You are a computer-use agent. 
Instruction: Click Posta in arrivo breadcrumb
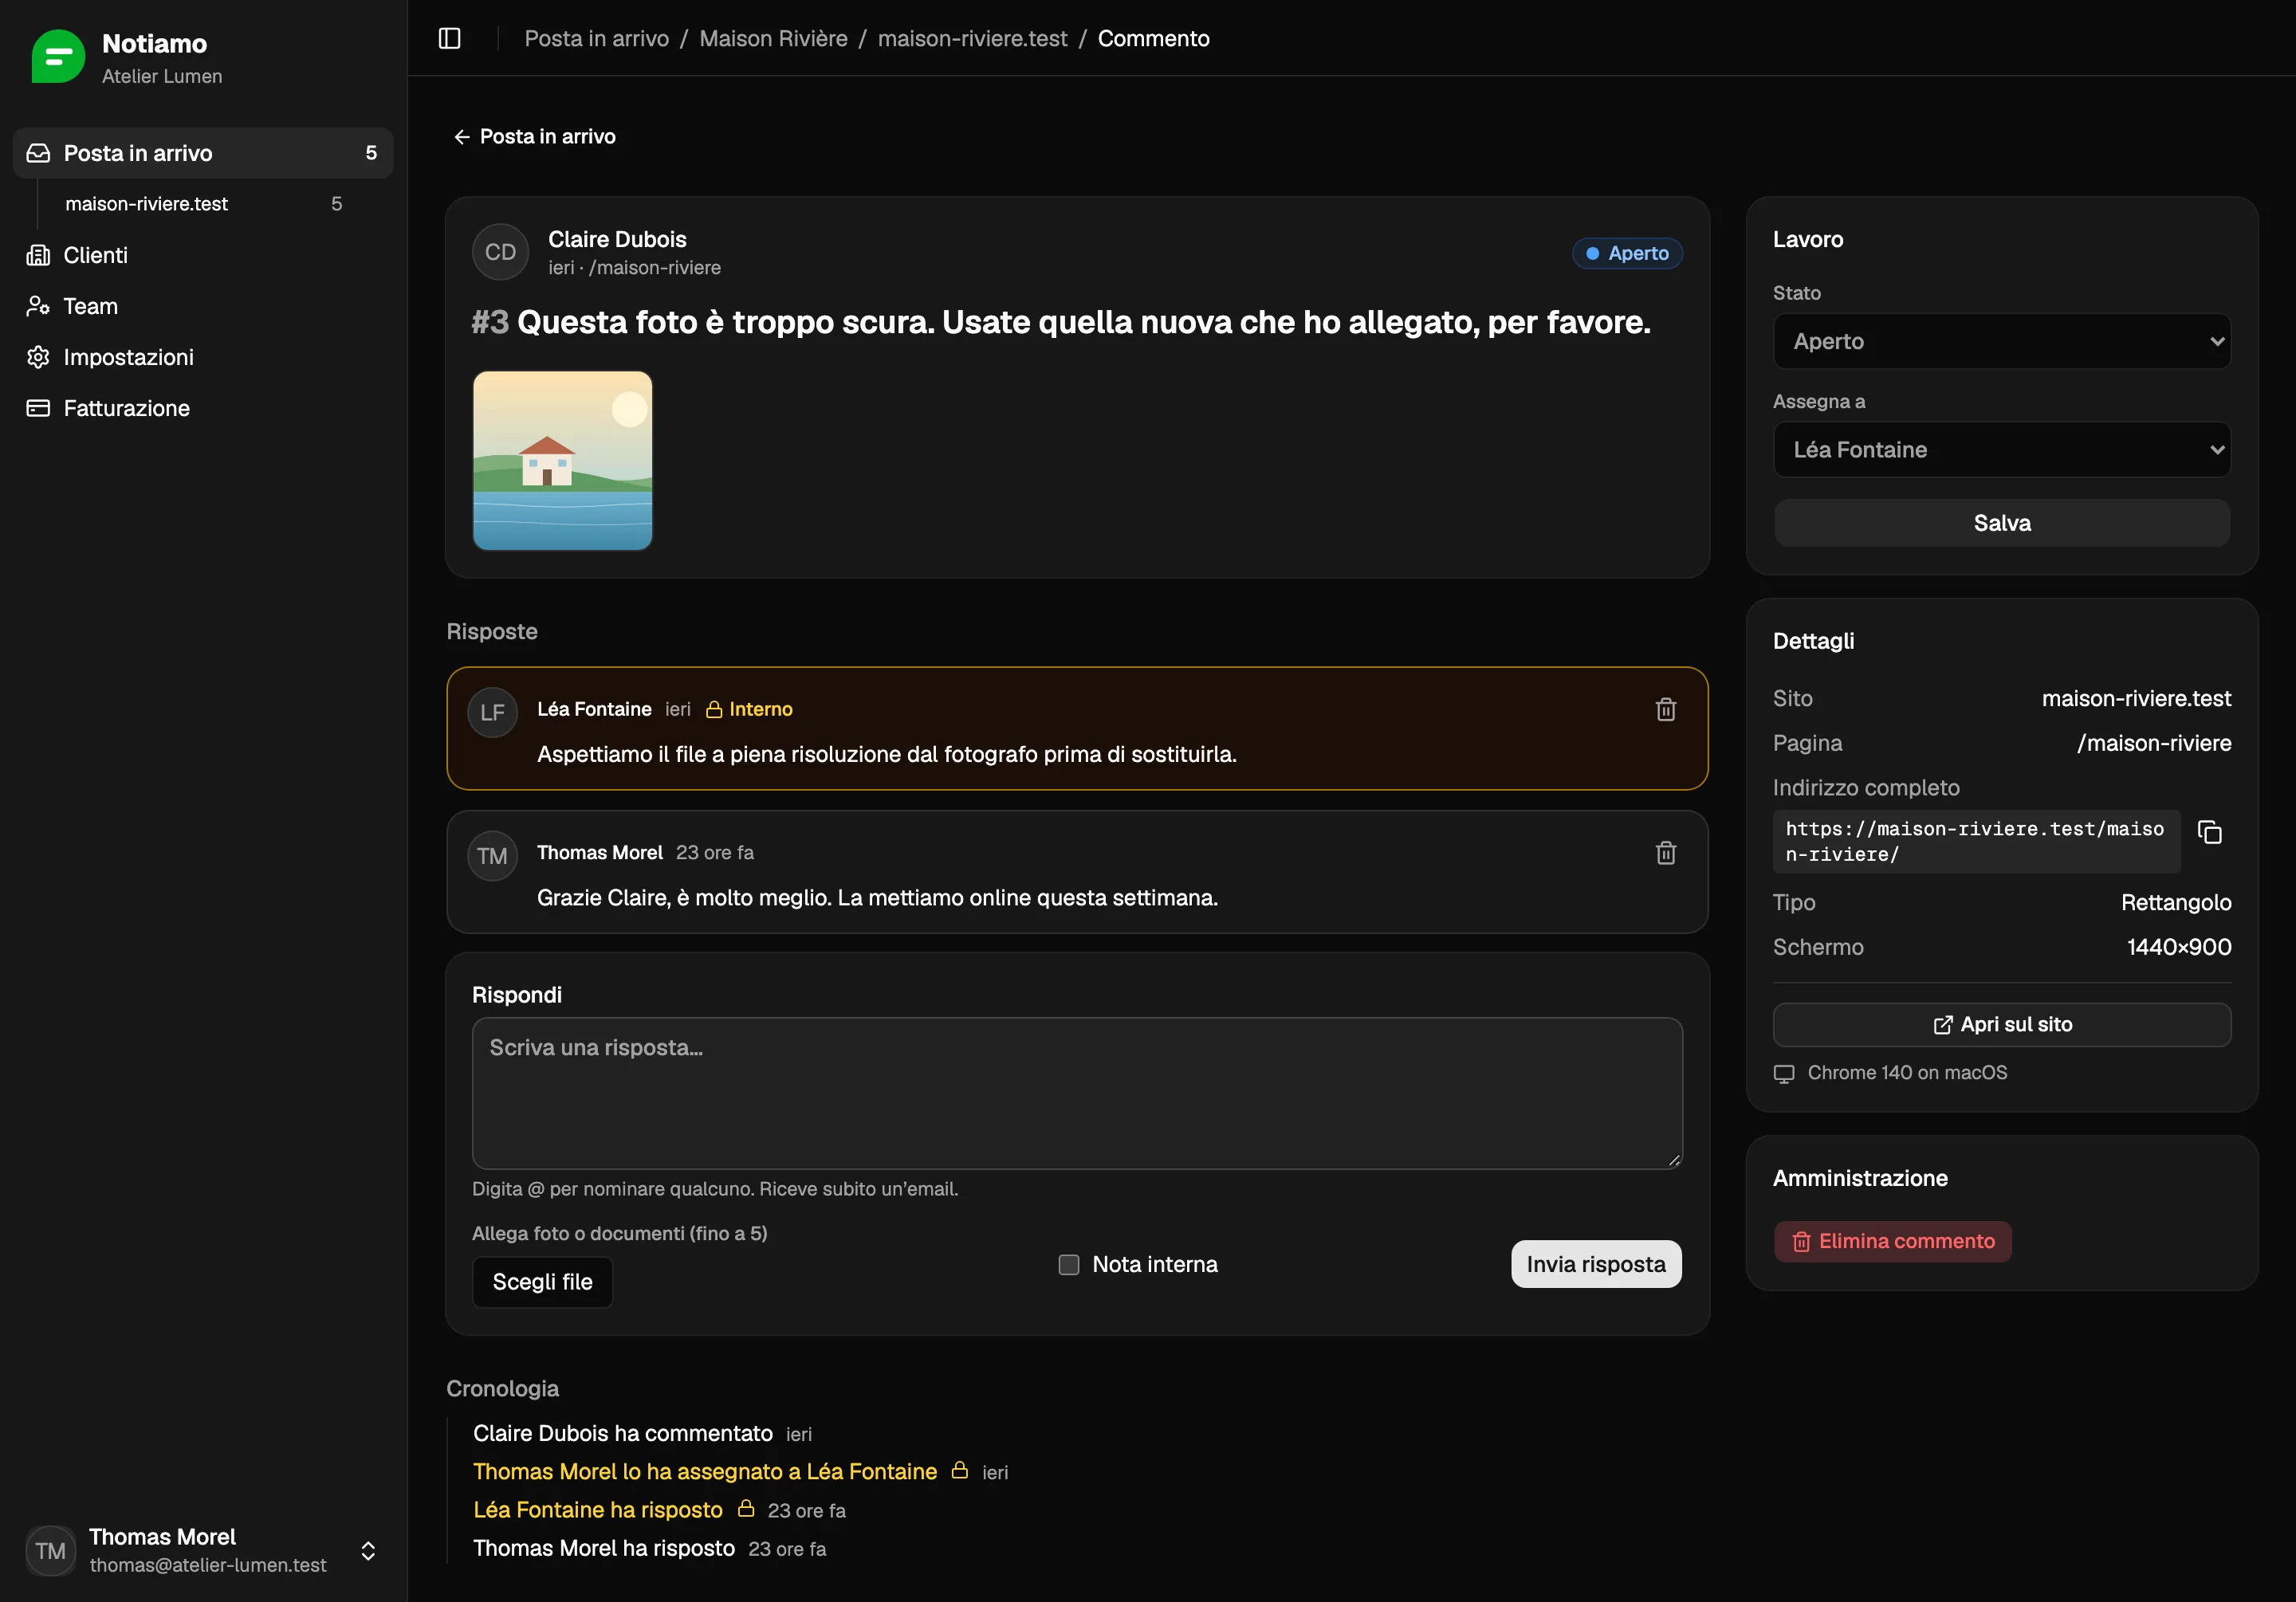tap(596, 38)
